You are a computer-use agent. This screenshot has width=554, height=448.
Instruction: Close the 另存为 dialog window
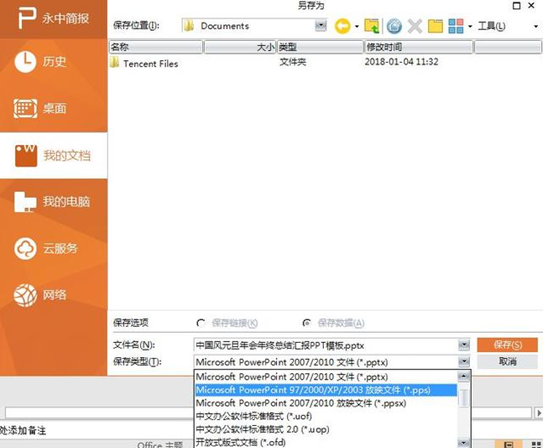pyautogui.click(x=531, y=6)
